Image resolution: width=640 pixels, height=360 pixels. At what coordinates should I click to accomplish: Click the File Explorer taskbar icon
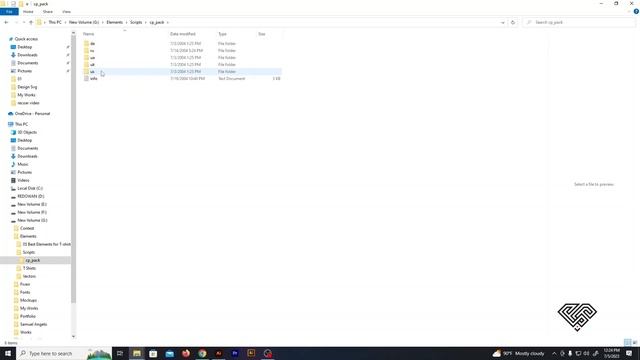pyautogui.click(x=137, y=353)
